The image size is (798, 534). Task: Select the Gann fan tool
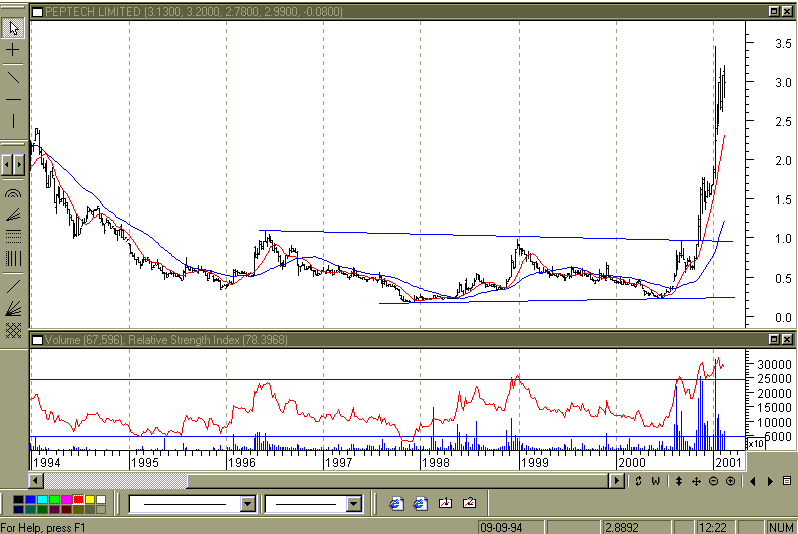tap(13, 308)
